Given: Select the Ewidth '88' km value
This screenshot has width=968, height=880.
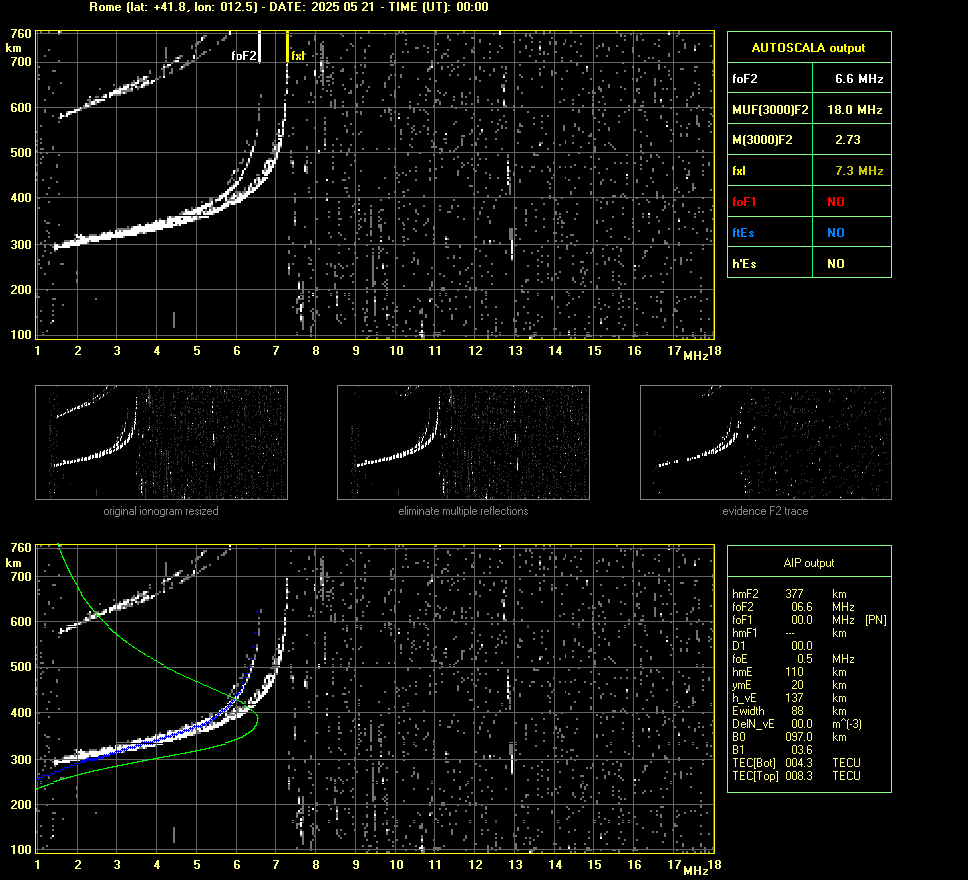Looking at the screenshot, I should click(797, 710).
